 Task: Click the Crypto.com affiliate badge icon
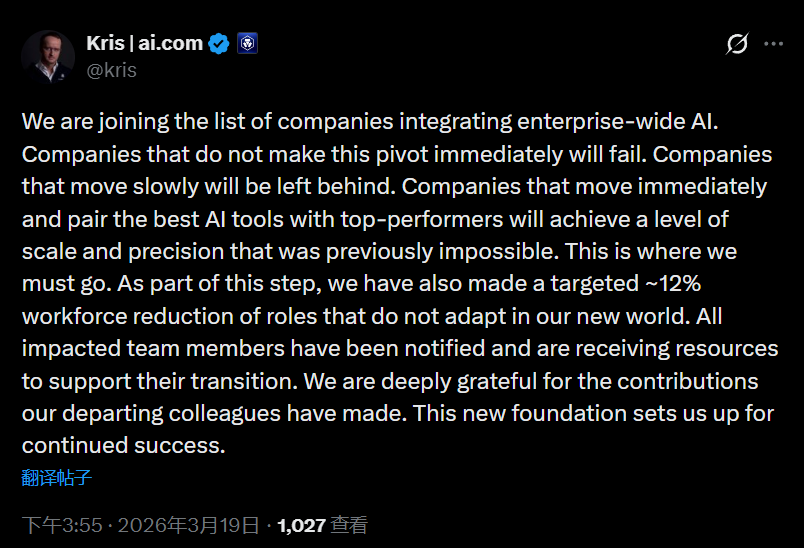[x=247, y=44]
